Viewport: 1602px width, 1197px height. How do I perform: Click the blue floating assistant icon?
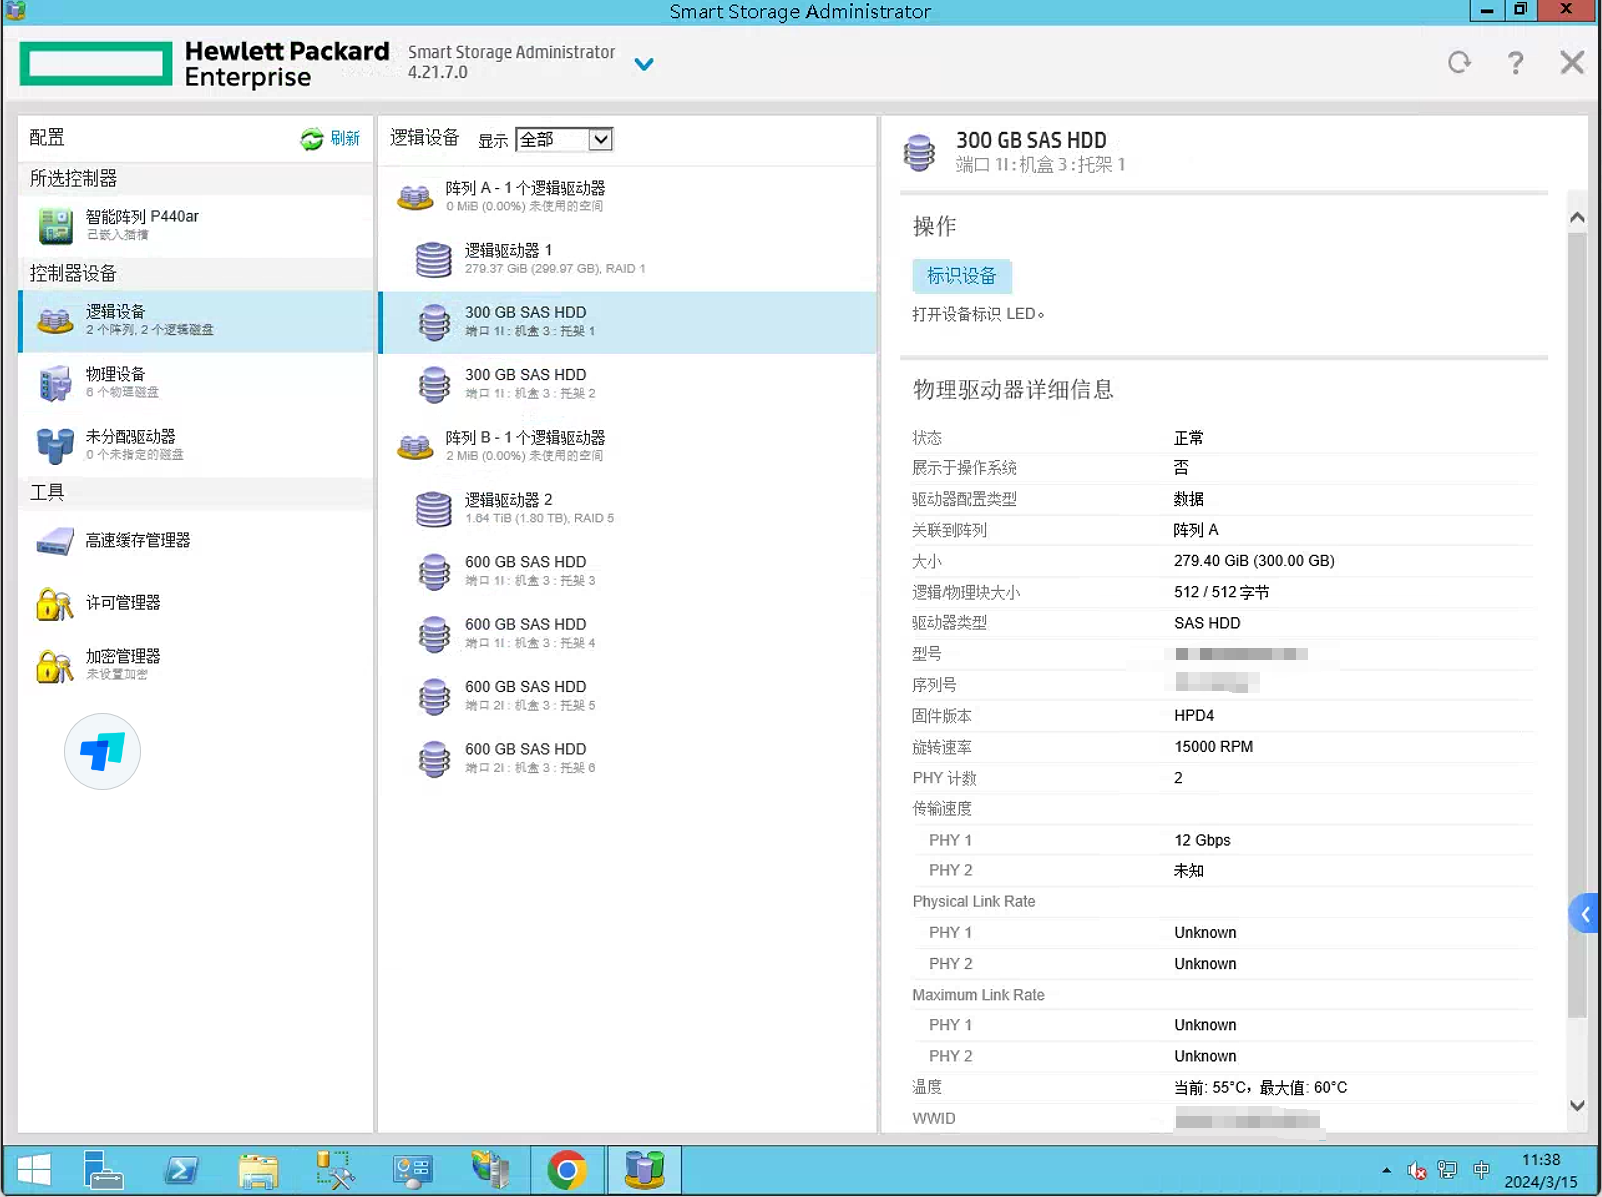102,751
